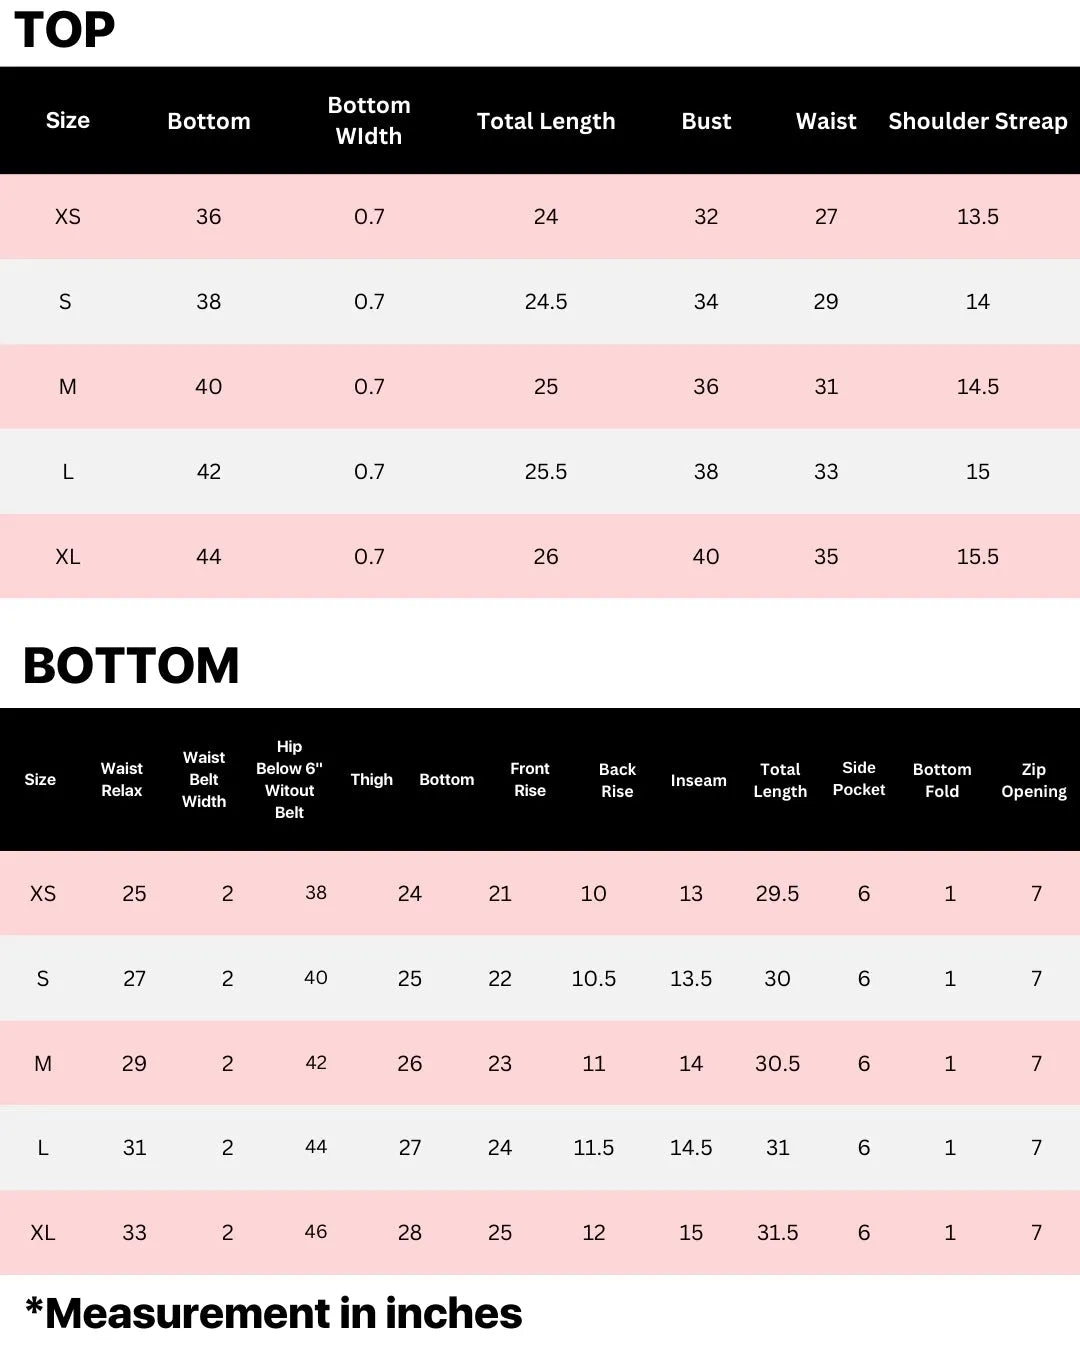Click the BOTTOM section heading
Image resolution: width=1080 pixels, height=1350 pixels.
[x=131, y=665]
